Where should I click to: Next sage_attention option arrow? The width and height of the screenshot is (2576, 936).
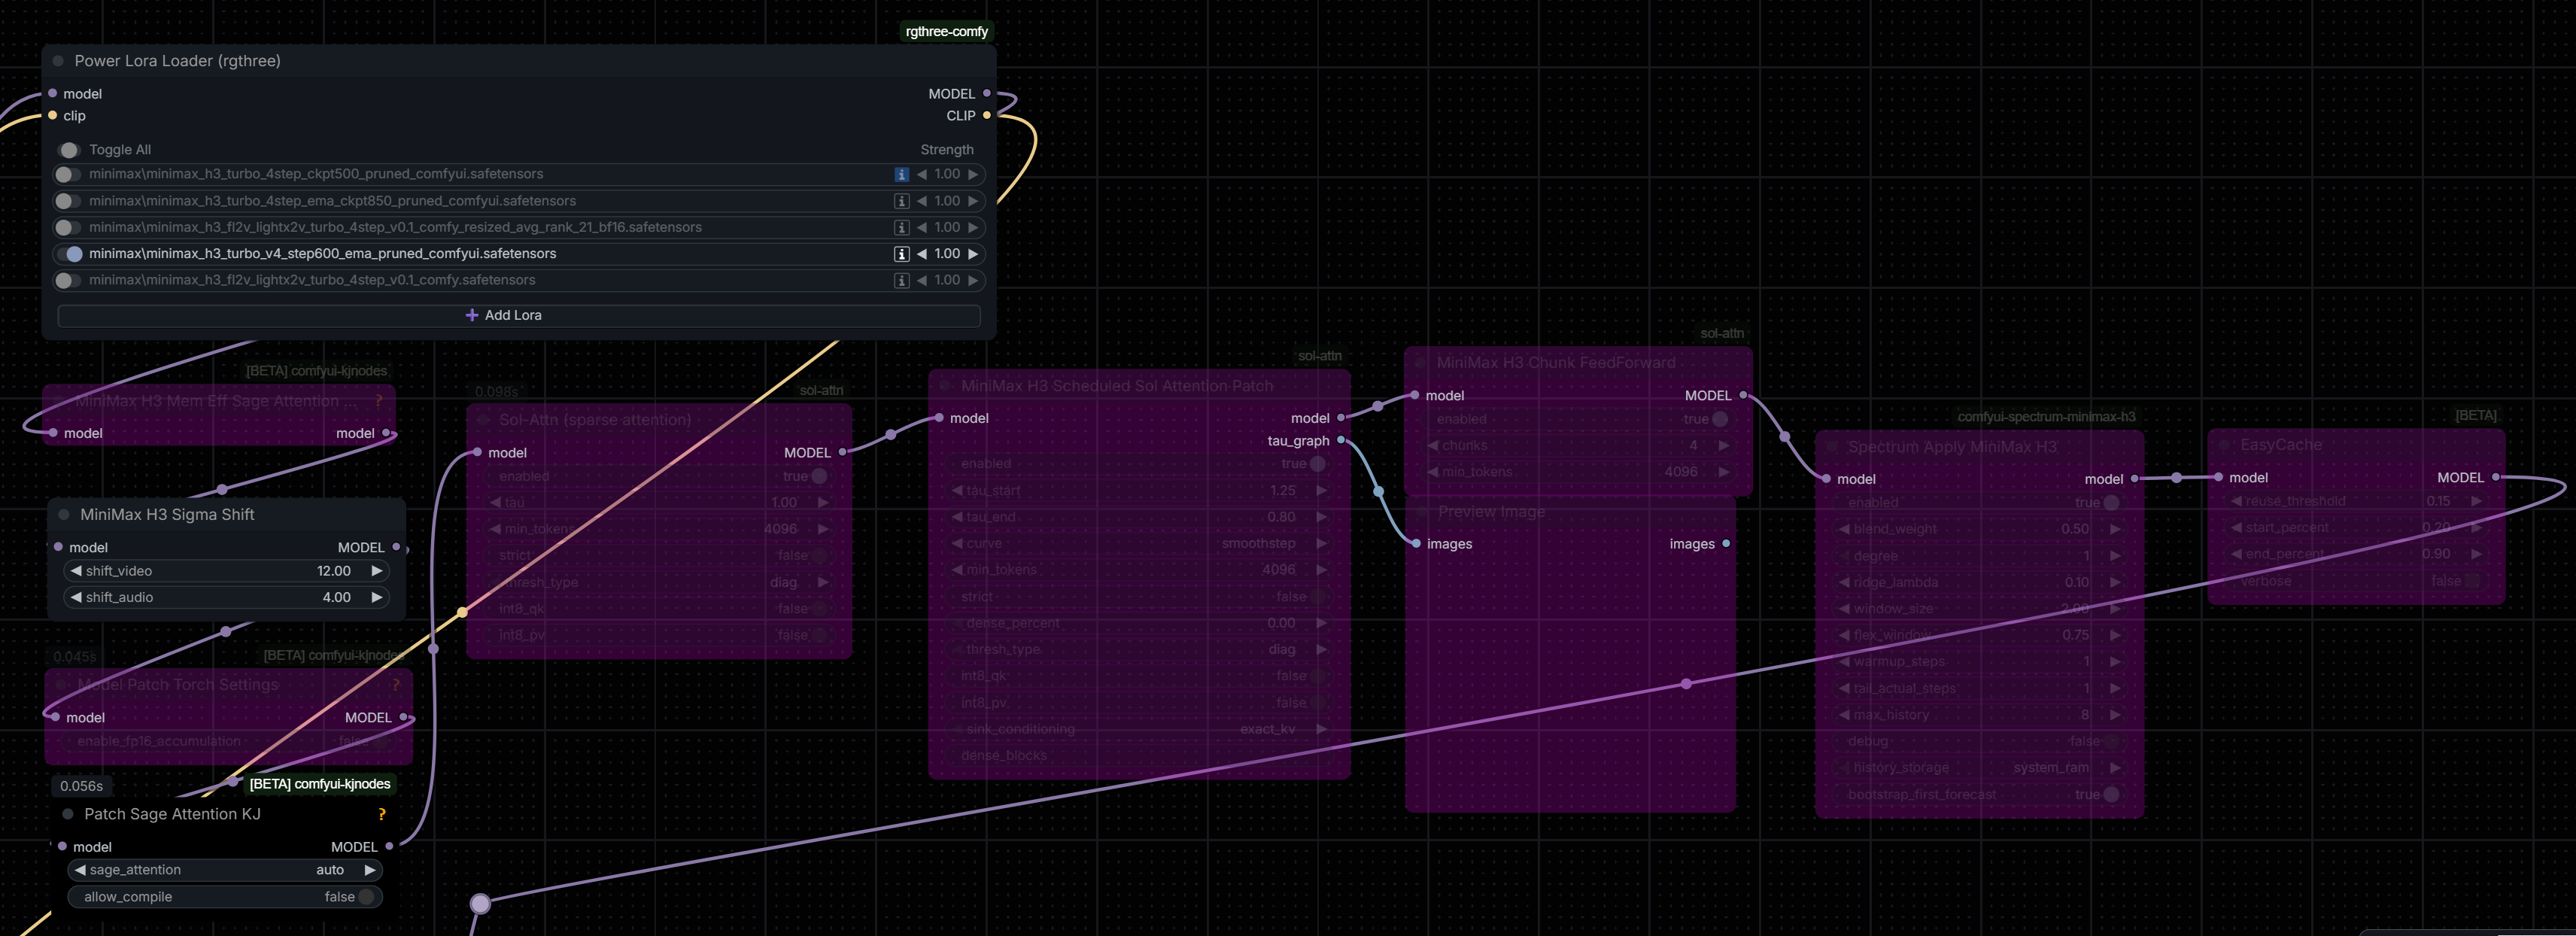370,870
